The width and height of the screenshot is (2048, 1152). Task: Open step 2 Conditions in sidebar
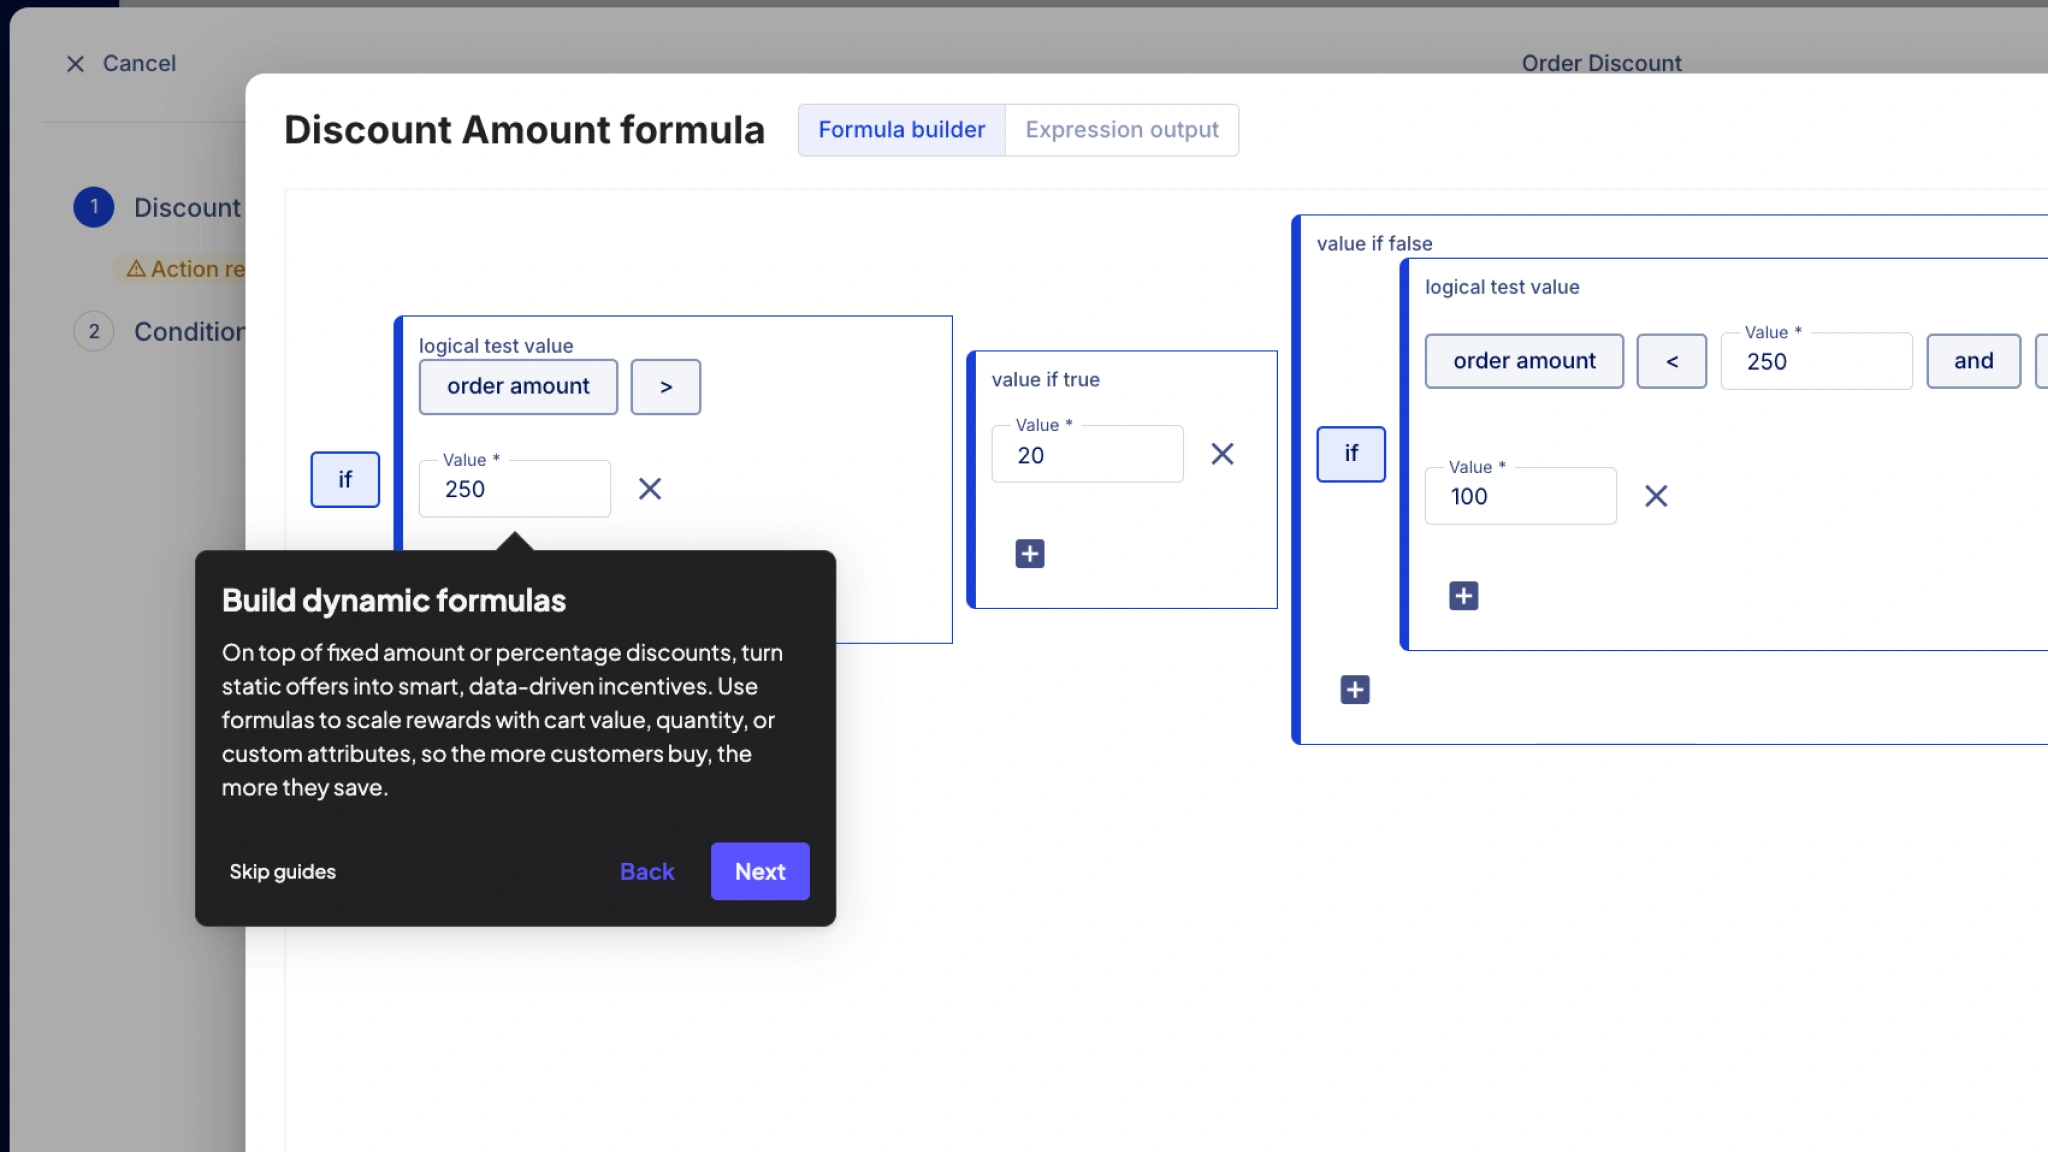[188, 332]
